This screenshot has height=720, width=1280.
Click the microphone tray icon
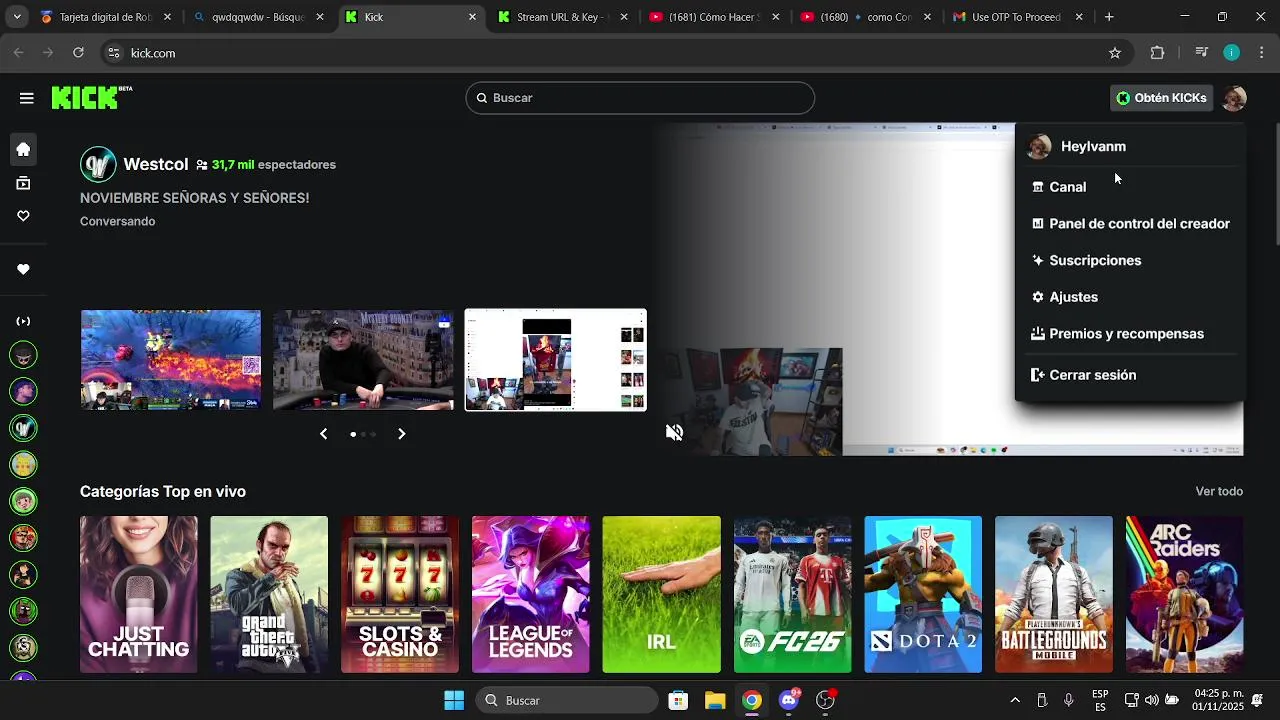[1069, 700]
